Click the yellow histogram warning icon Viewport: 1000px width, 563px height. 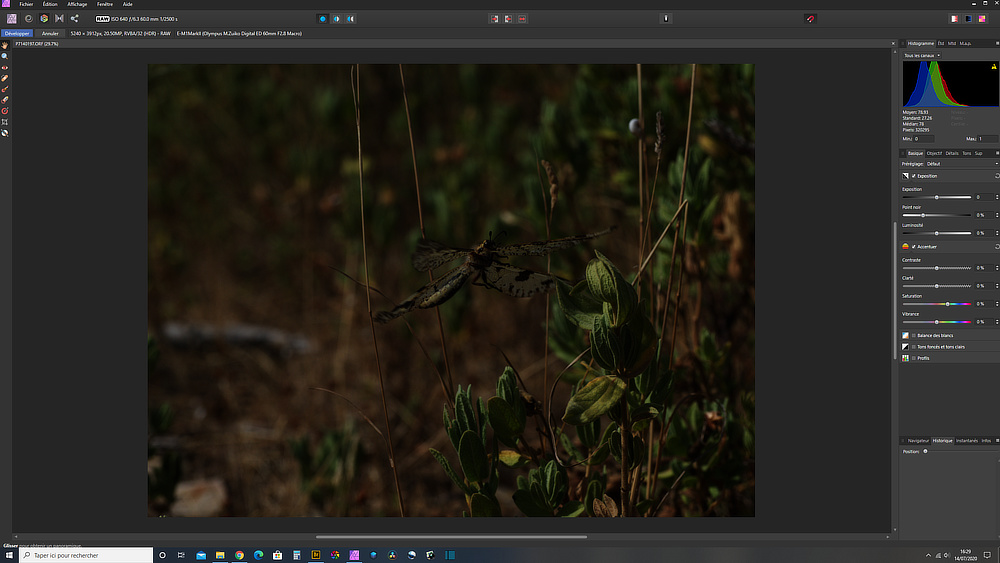[x=994, y=66]
